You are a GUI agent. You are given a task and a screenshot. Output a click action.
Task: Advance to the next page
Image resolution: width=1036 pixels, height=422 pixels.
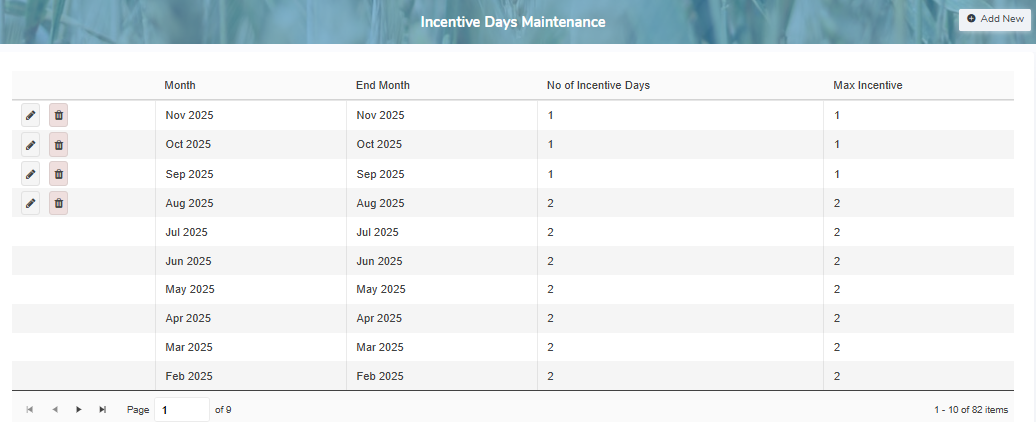(79, 410)
